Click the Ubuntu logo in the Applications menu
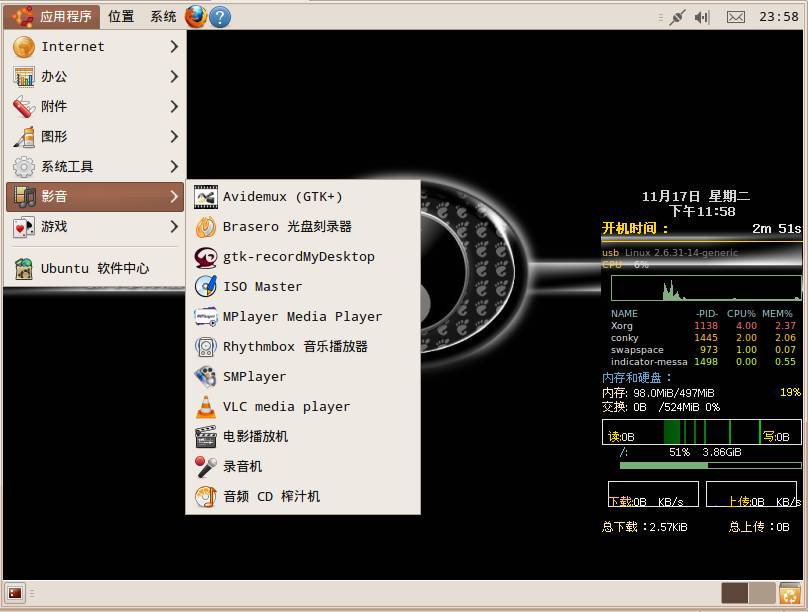Image resolution: width=808 pixels, height=612 pixels. coord(23,16)
